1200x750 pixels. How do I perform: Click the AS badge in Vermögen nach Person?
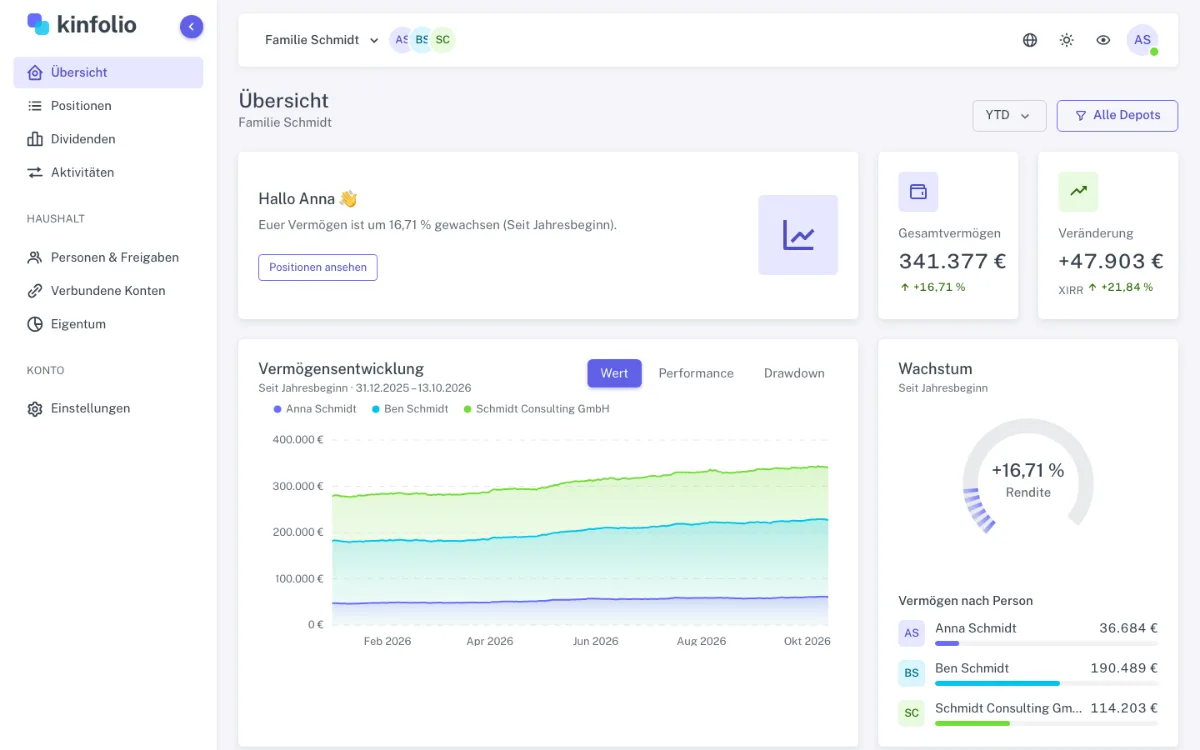[x=911, y=633]
